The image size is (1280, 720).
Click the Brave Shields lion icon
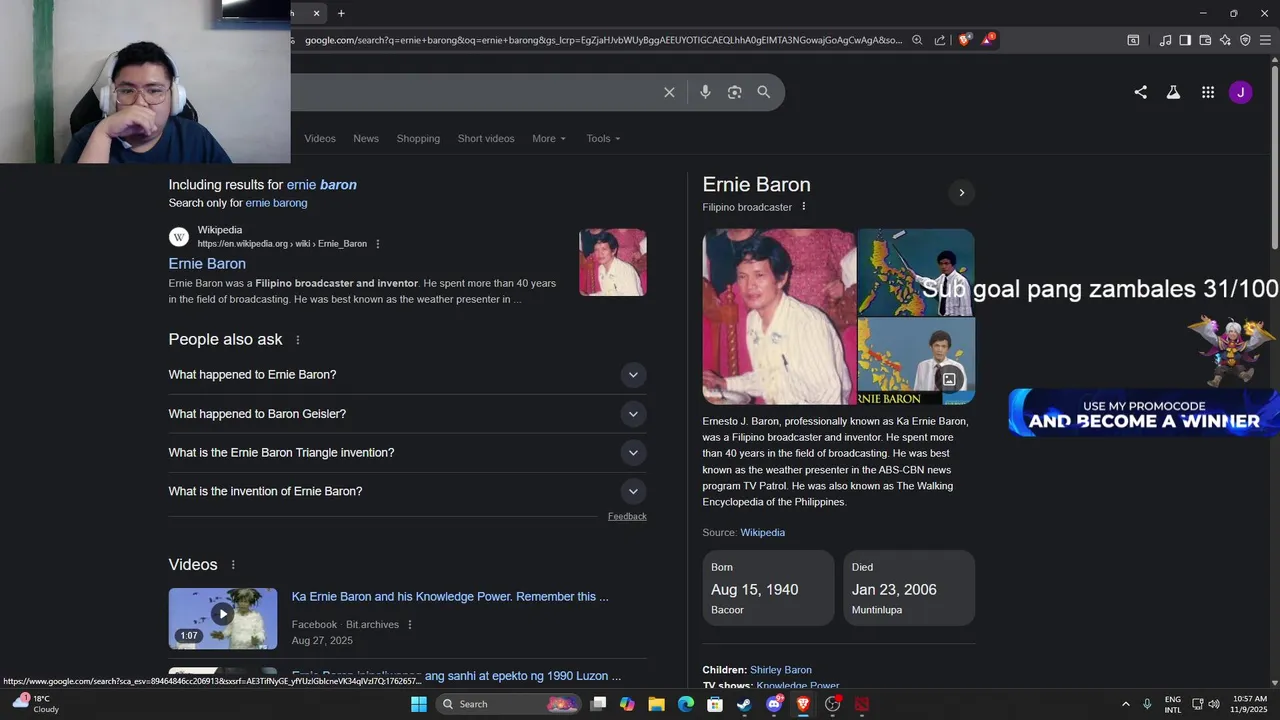[964, 40]
